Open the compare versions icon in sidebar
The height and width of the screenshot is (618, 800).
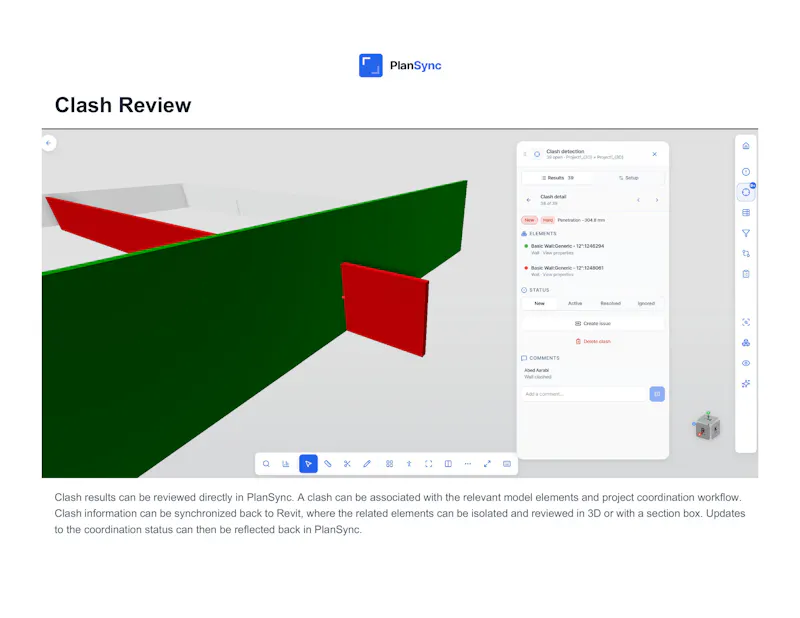[746, 254]
